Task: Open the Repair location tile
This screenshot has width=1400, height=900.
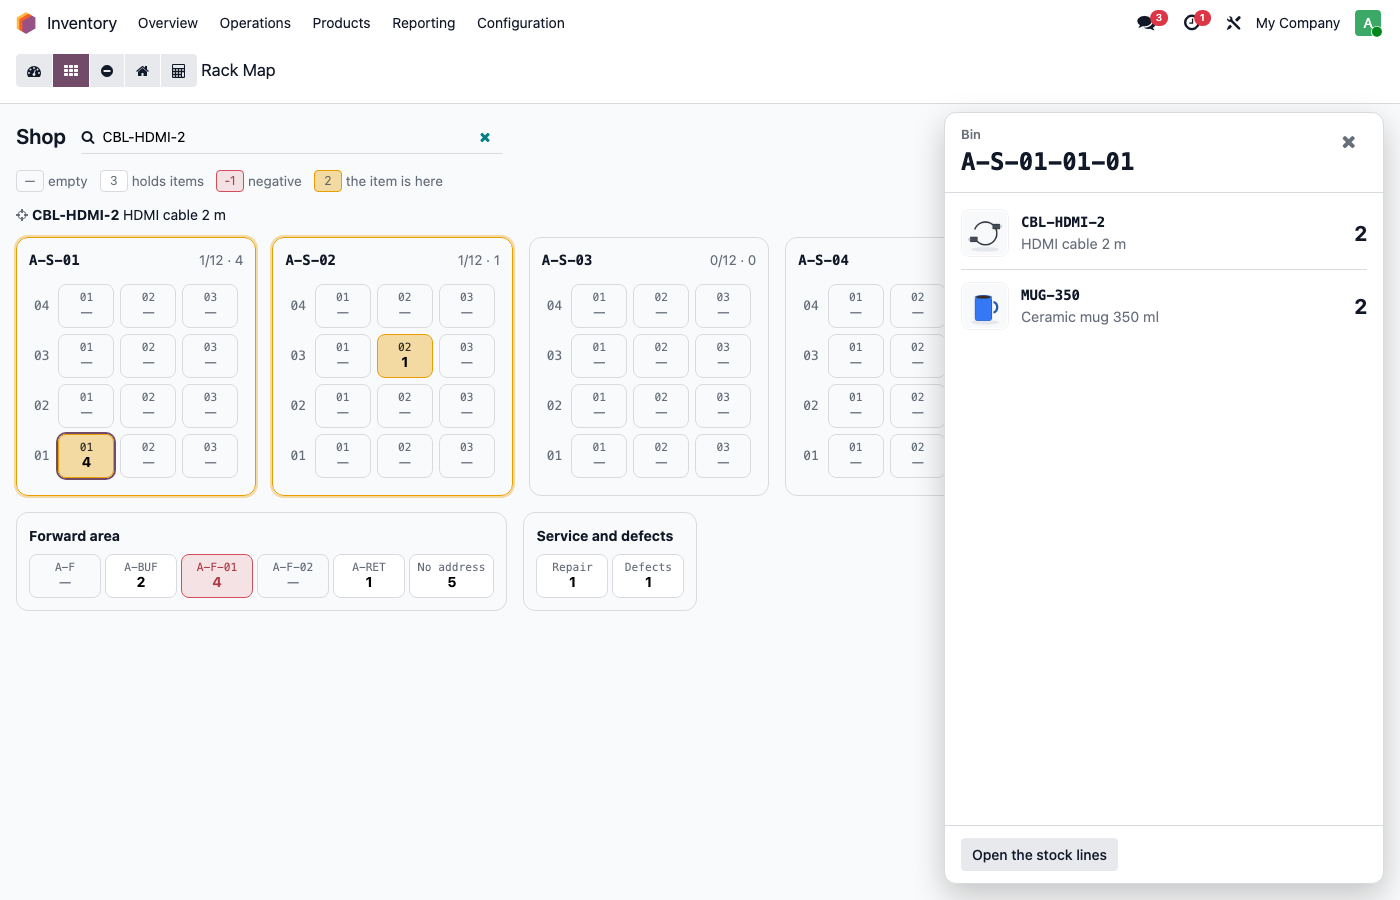Action: (x=572, y=575)
